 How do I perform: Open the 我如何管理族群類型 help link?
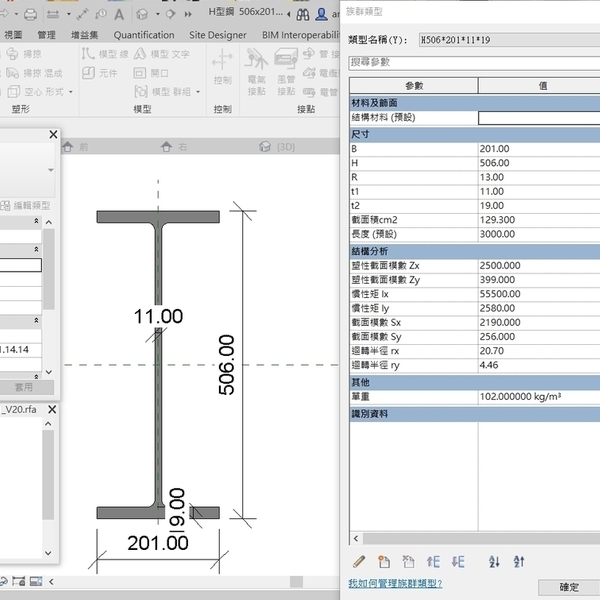tap(395, 583)
